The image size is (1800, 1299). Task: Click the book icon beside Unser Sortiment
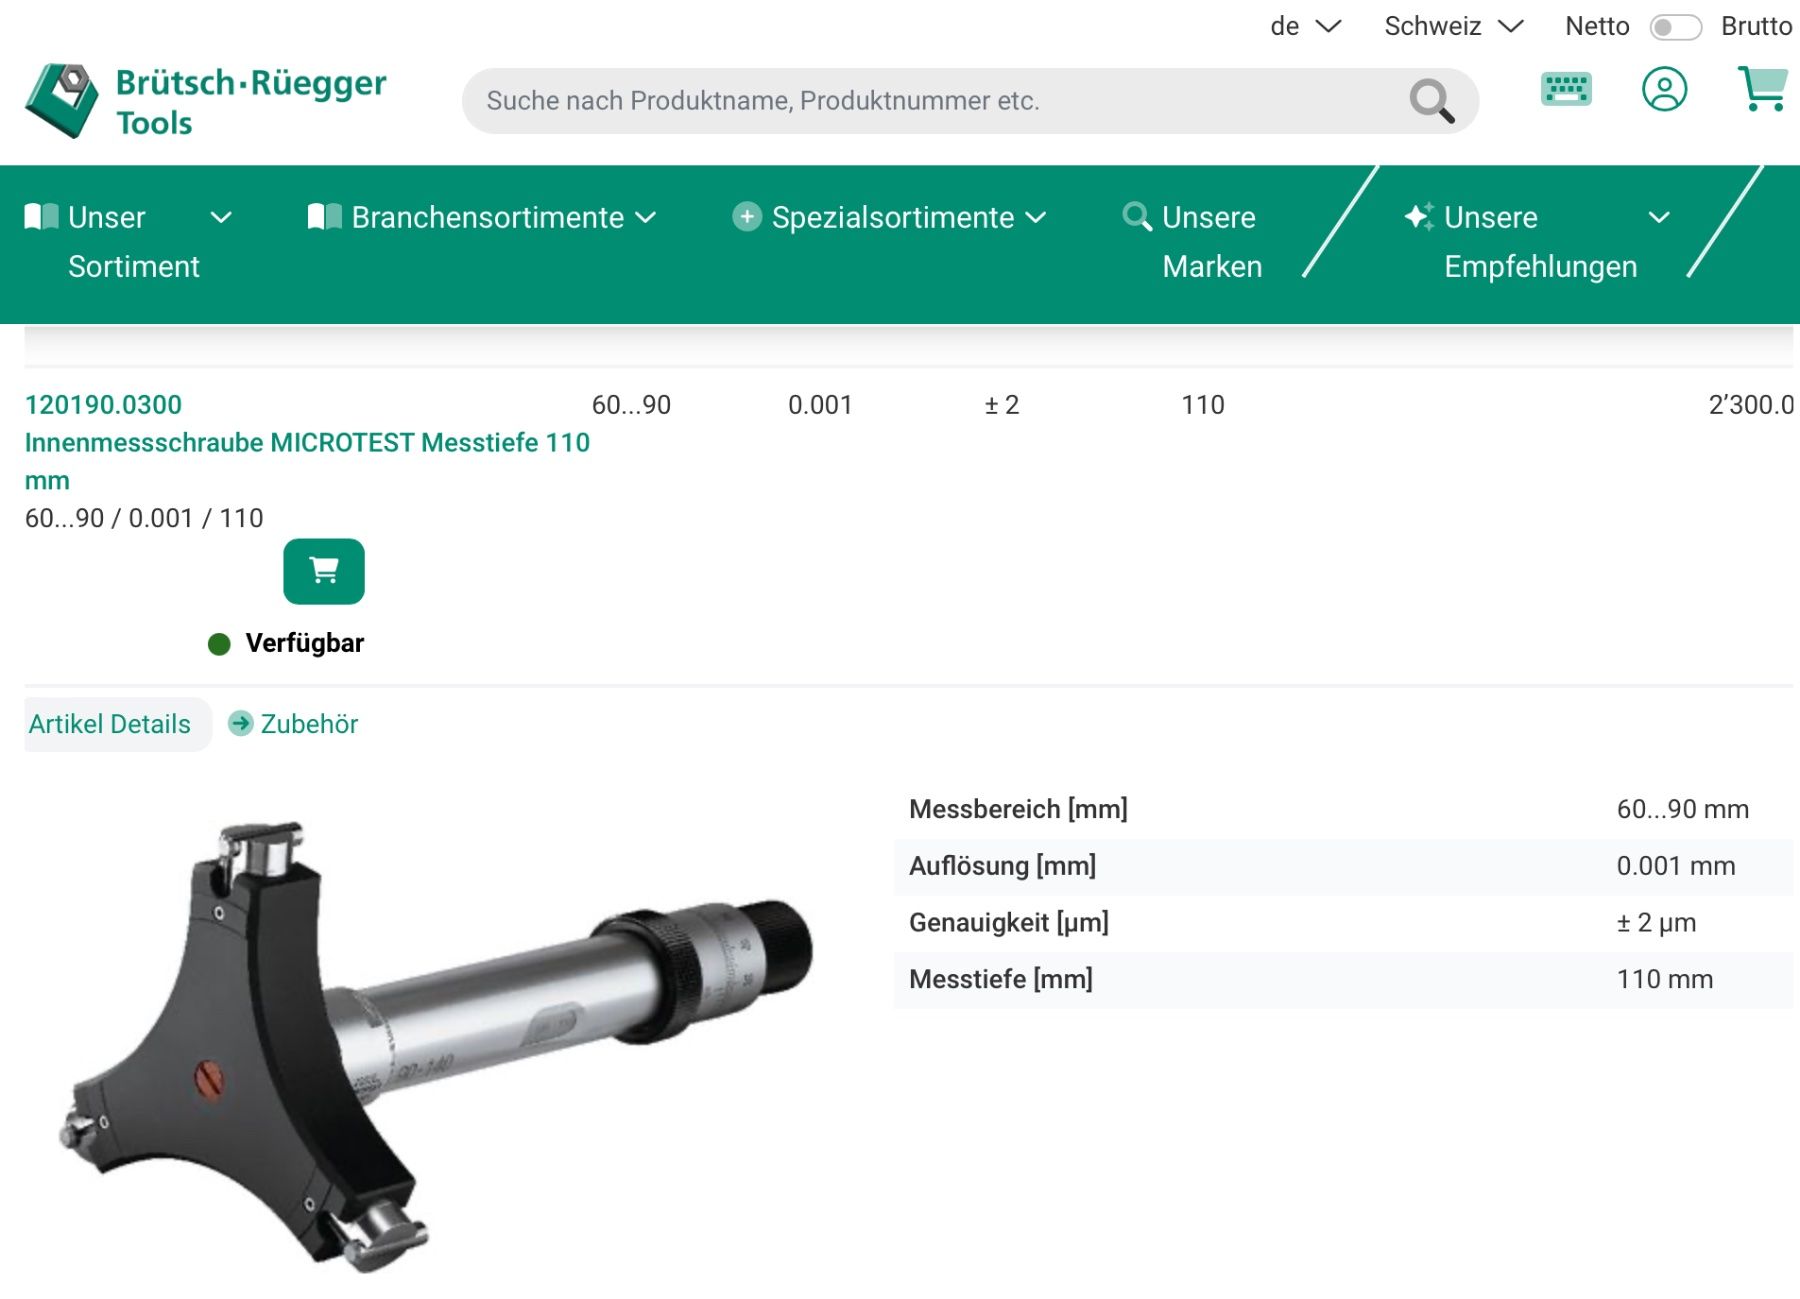pyautogui.click(x=42, y=217)
